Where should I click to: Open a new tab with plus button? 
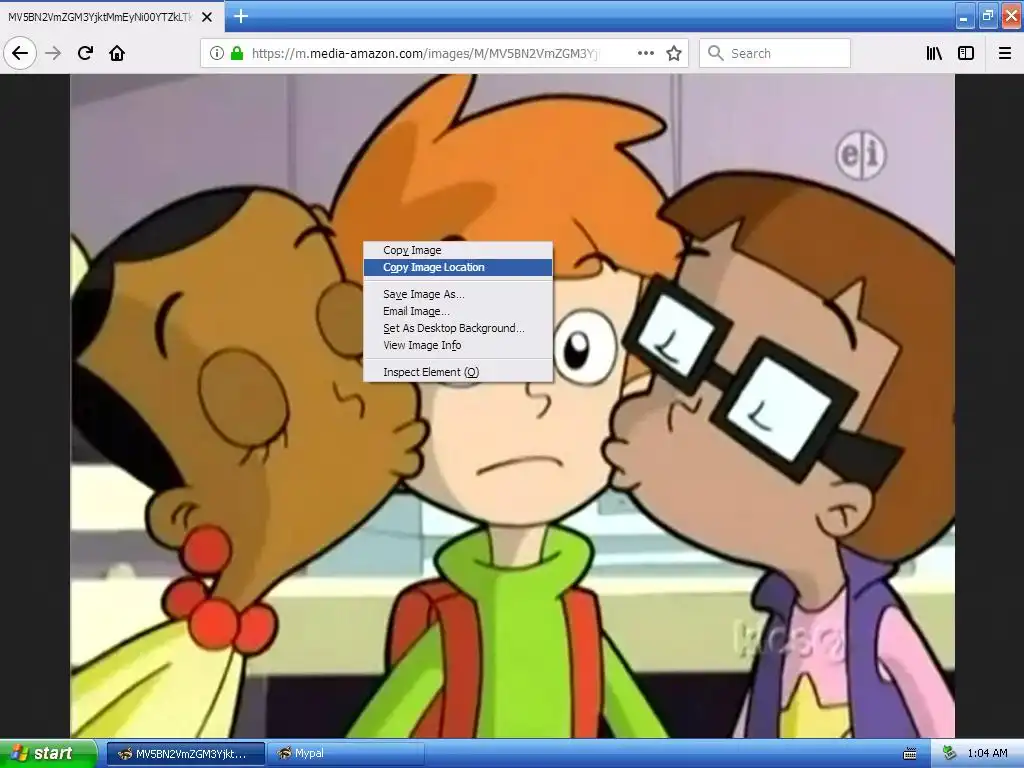240,16
